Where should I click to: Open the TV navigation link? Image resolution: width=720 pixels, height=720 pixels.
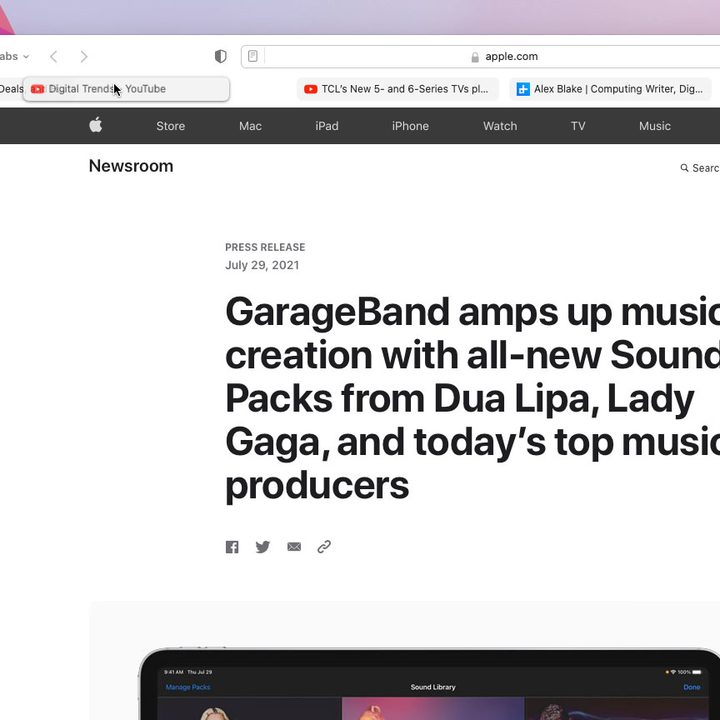[x=578, y=126]
